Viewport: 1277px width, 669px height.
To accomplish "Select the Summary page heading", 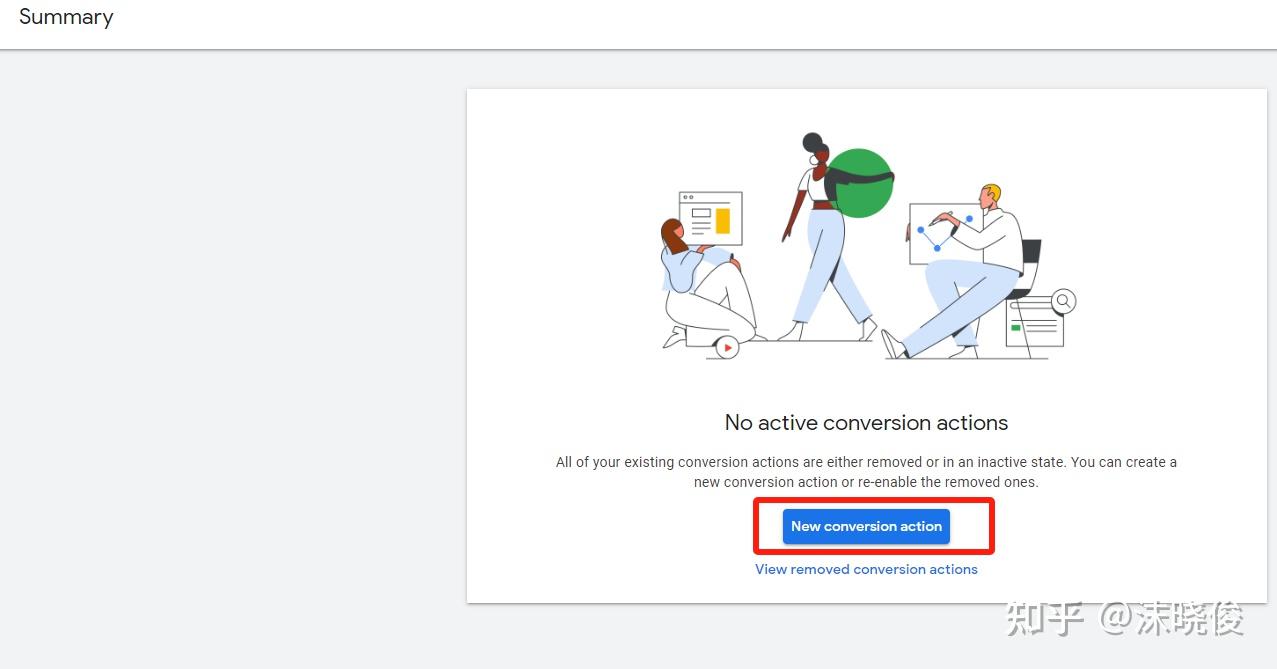I will pos(65,17).
